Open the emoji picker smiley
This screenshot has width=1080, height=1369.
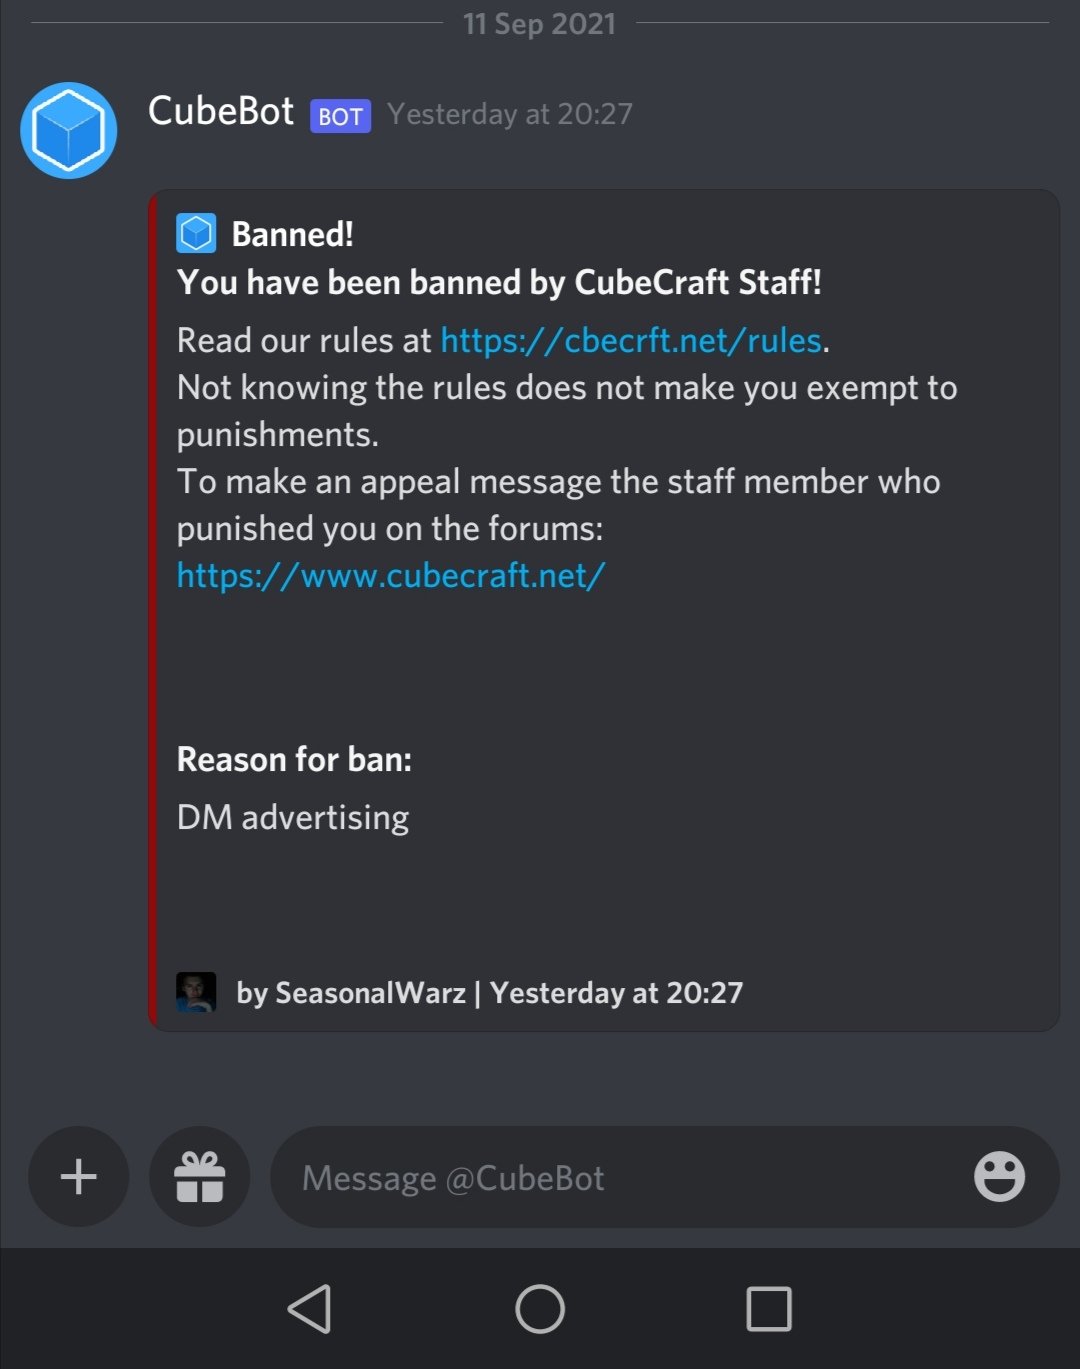pyautogui.click(x=999, y=1176)
